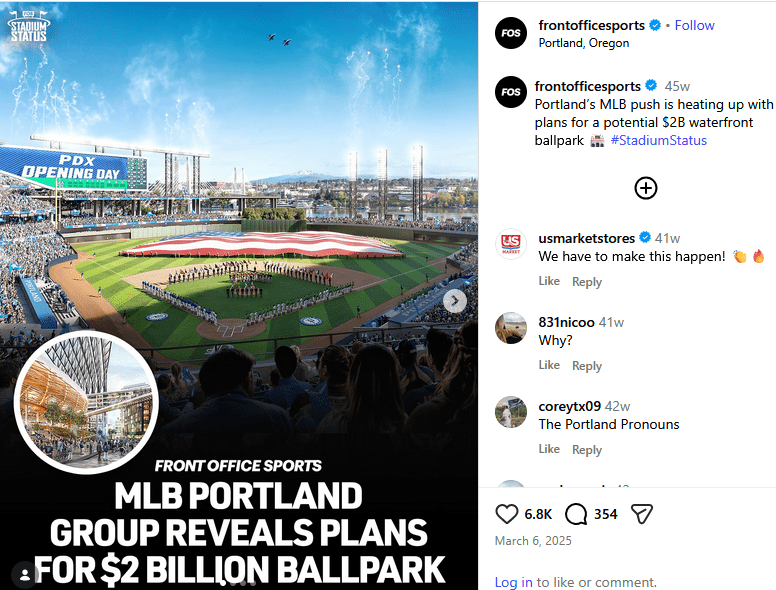The height and width of the screenshot is (590, 776).
Task: Click the tagged people icon on photo
Action: 23,573
